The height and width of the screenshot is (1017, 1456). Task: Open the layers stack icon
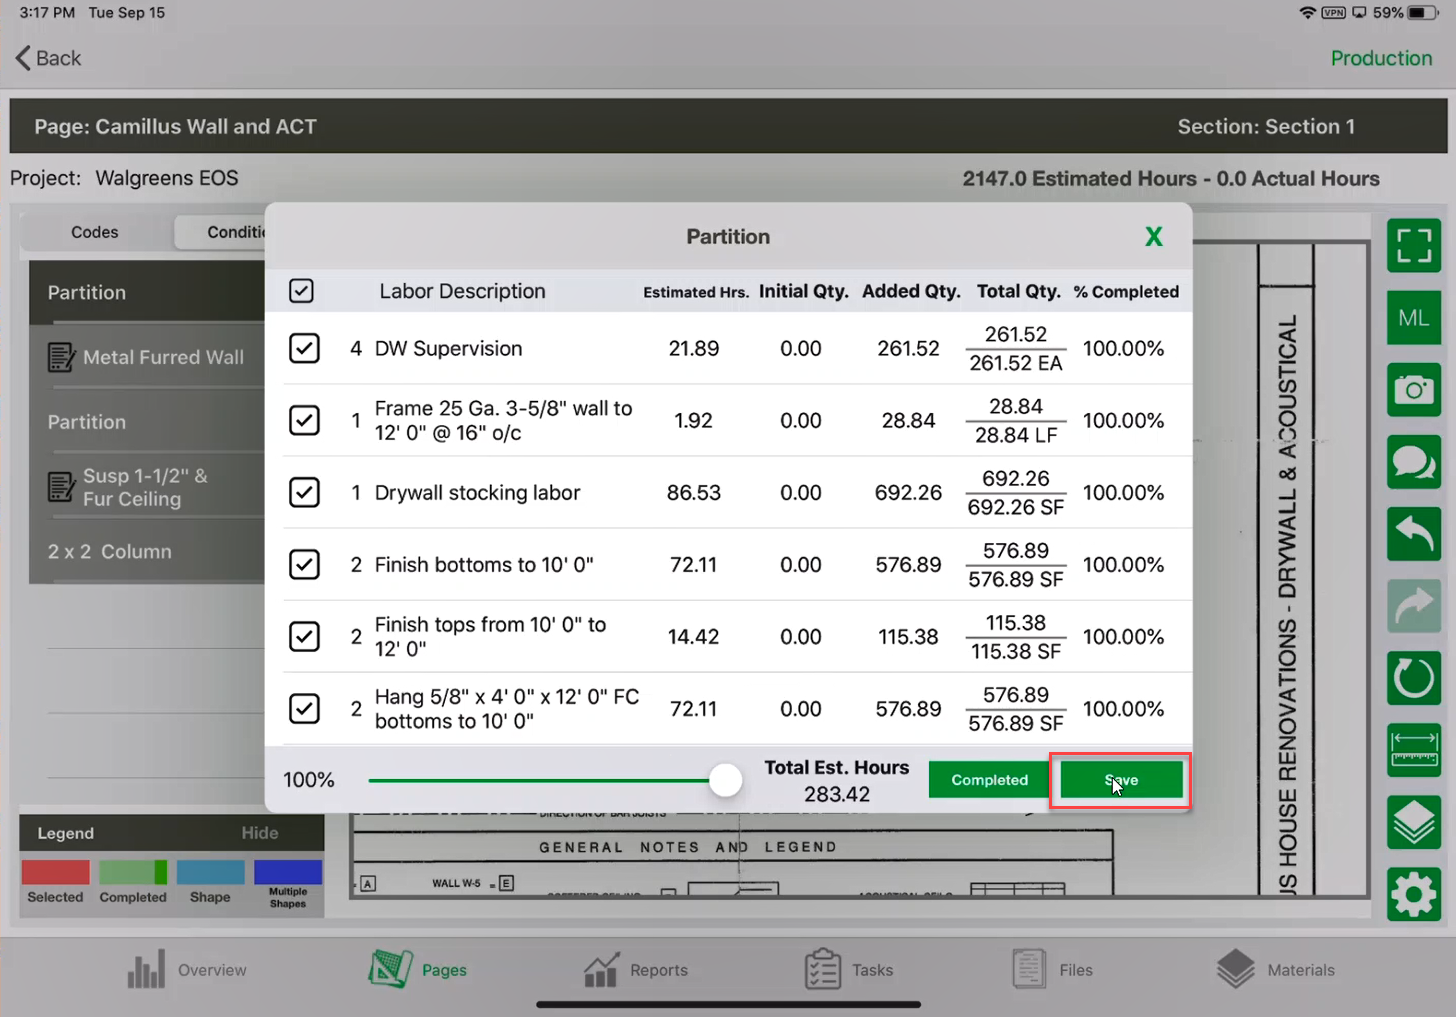1413,822
